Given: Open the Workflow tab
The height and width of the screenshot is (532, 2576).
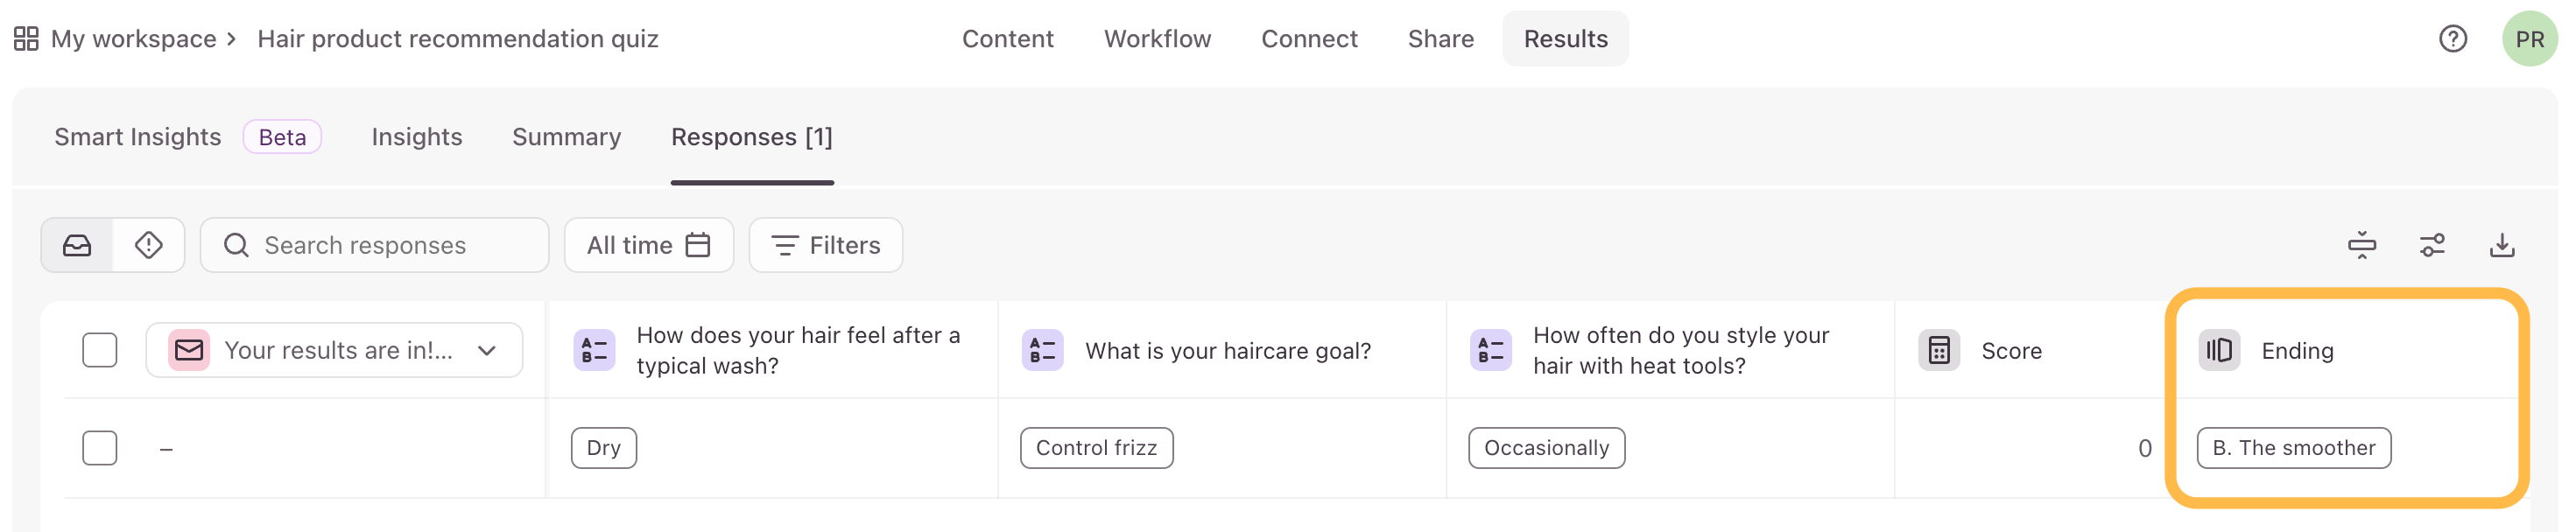Looking at the screenshot, I should (x=1157, y=39).
